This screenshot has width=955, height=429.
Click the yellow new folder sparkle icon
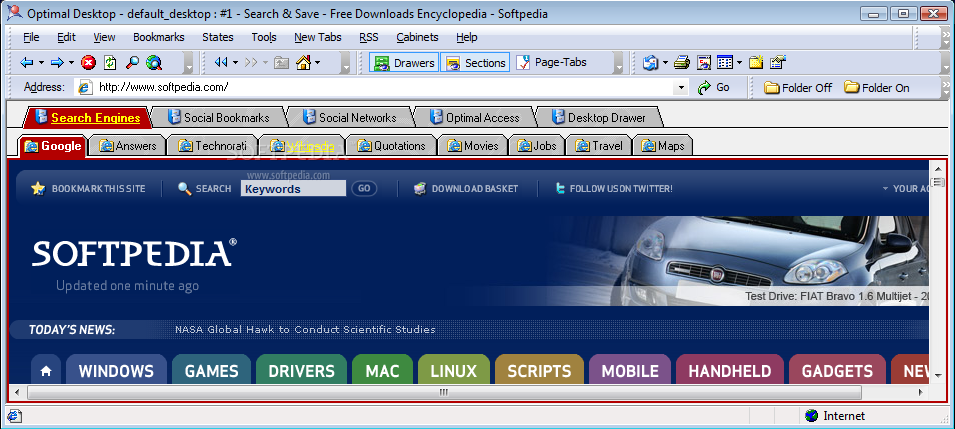click(756, 62)
